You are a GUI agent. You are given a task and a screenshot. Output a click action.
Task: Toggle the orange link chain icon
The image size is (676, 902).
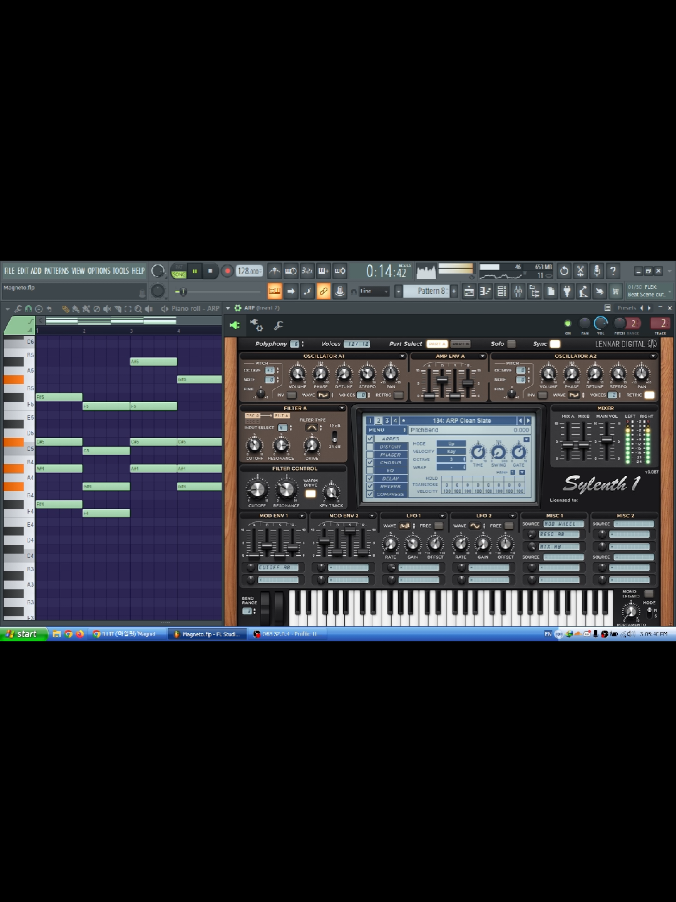pos(323,291)
